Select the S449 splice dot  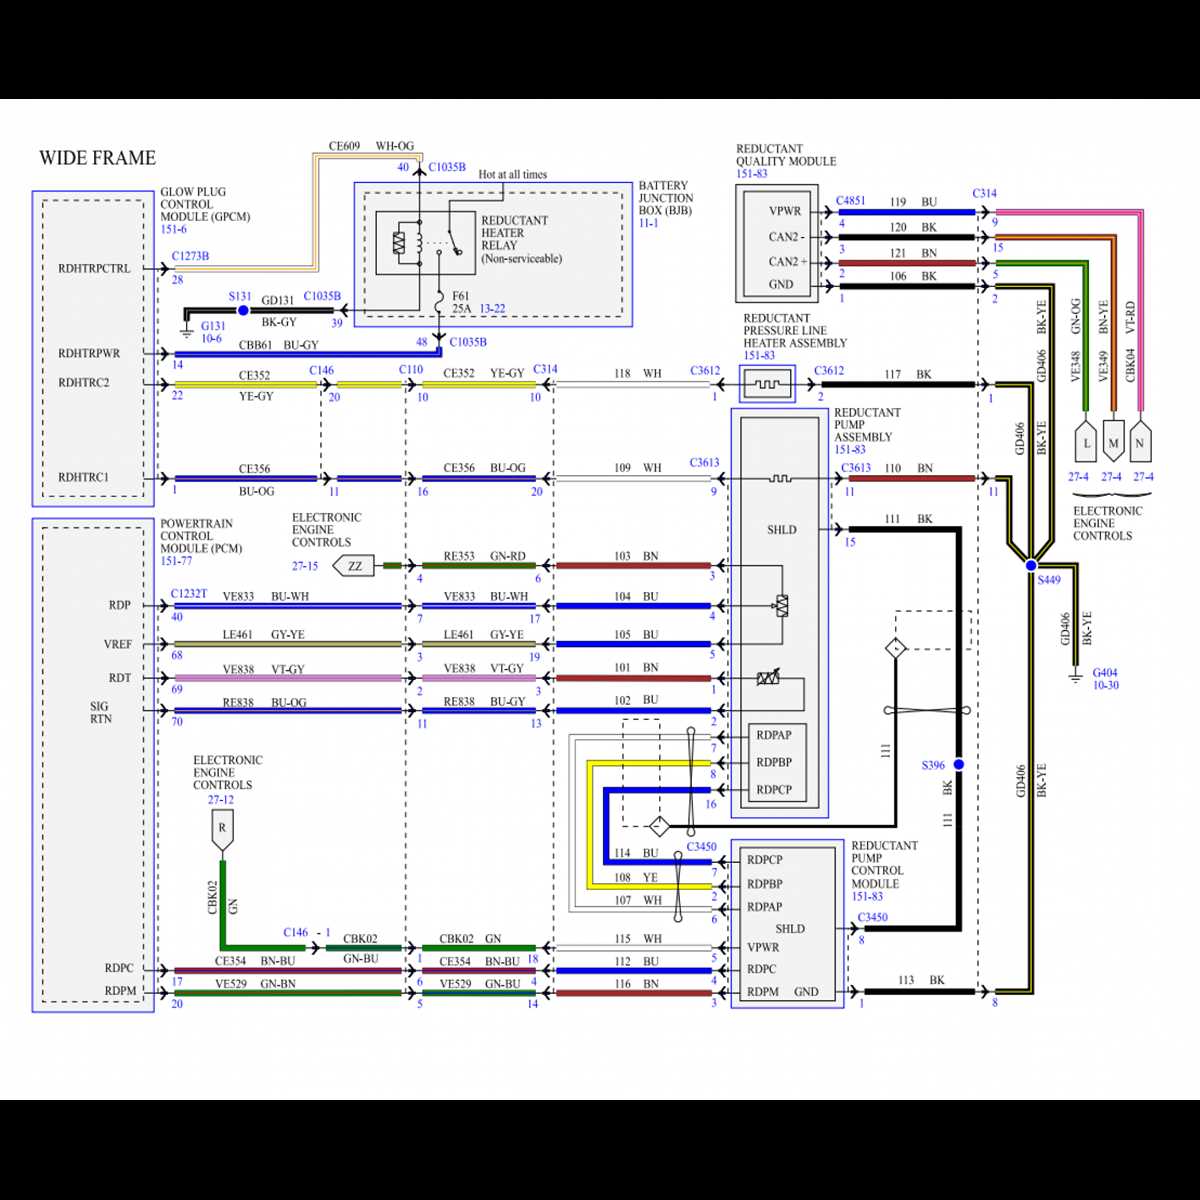click(1031, 566)
